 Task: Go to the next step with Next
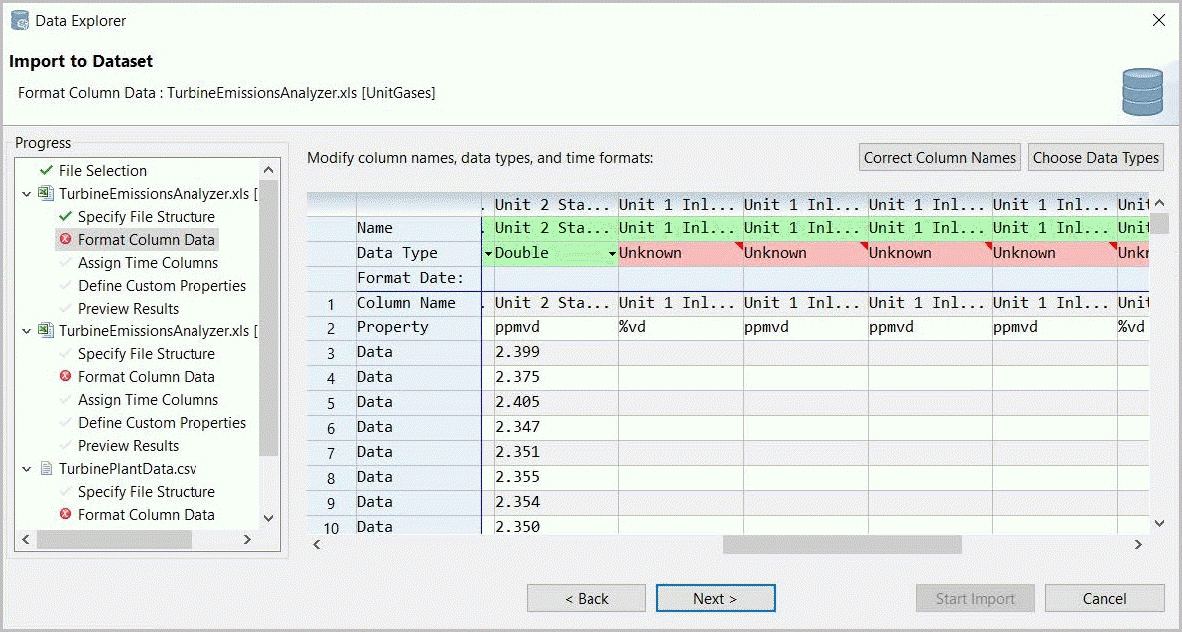tap(715, 598)
